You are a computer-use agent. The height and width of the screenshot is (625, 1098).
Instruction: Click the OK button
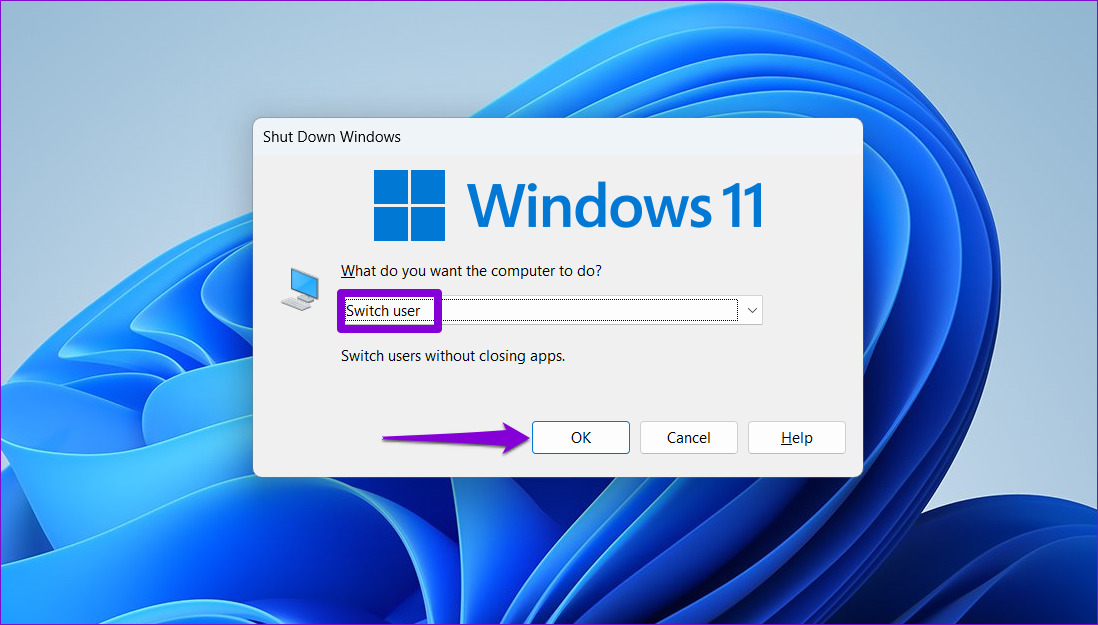click(x=580, y=437)
